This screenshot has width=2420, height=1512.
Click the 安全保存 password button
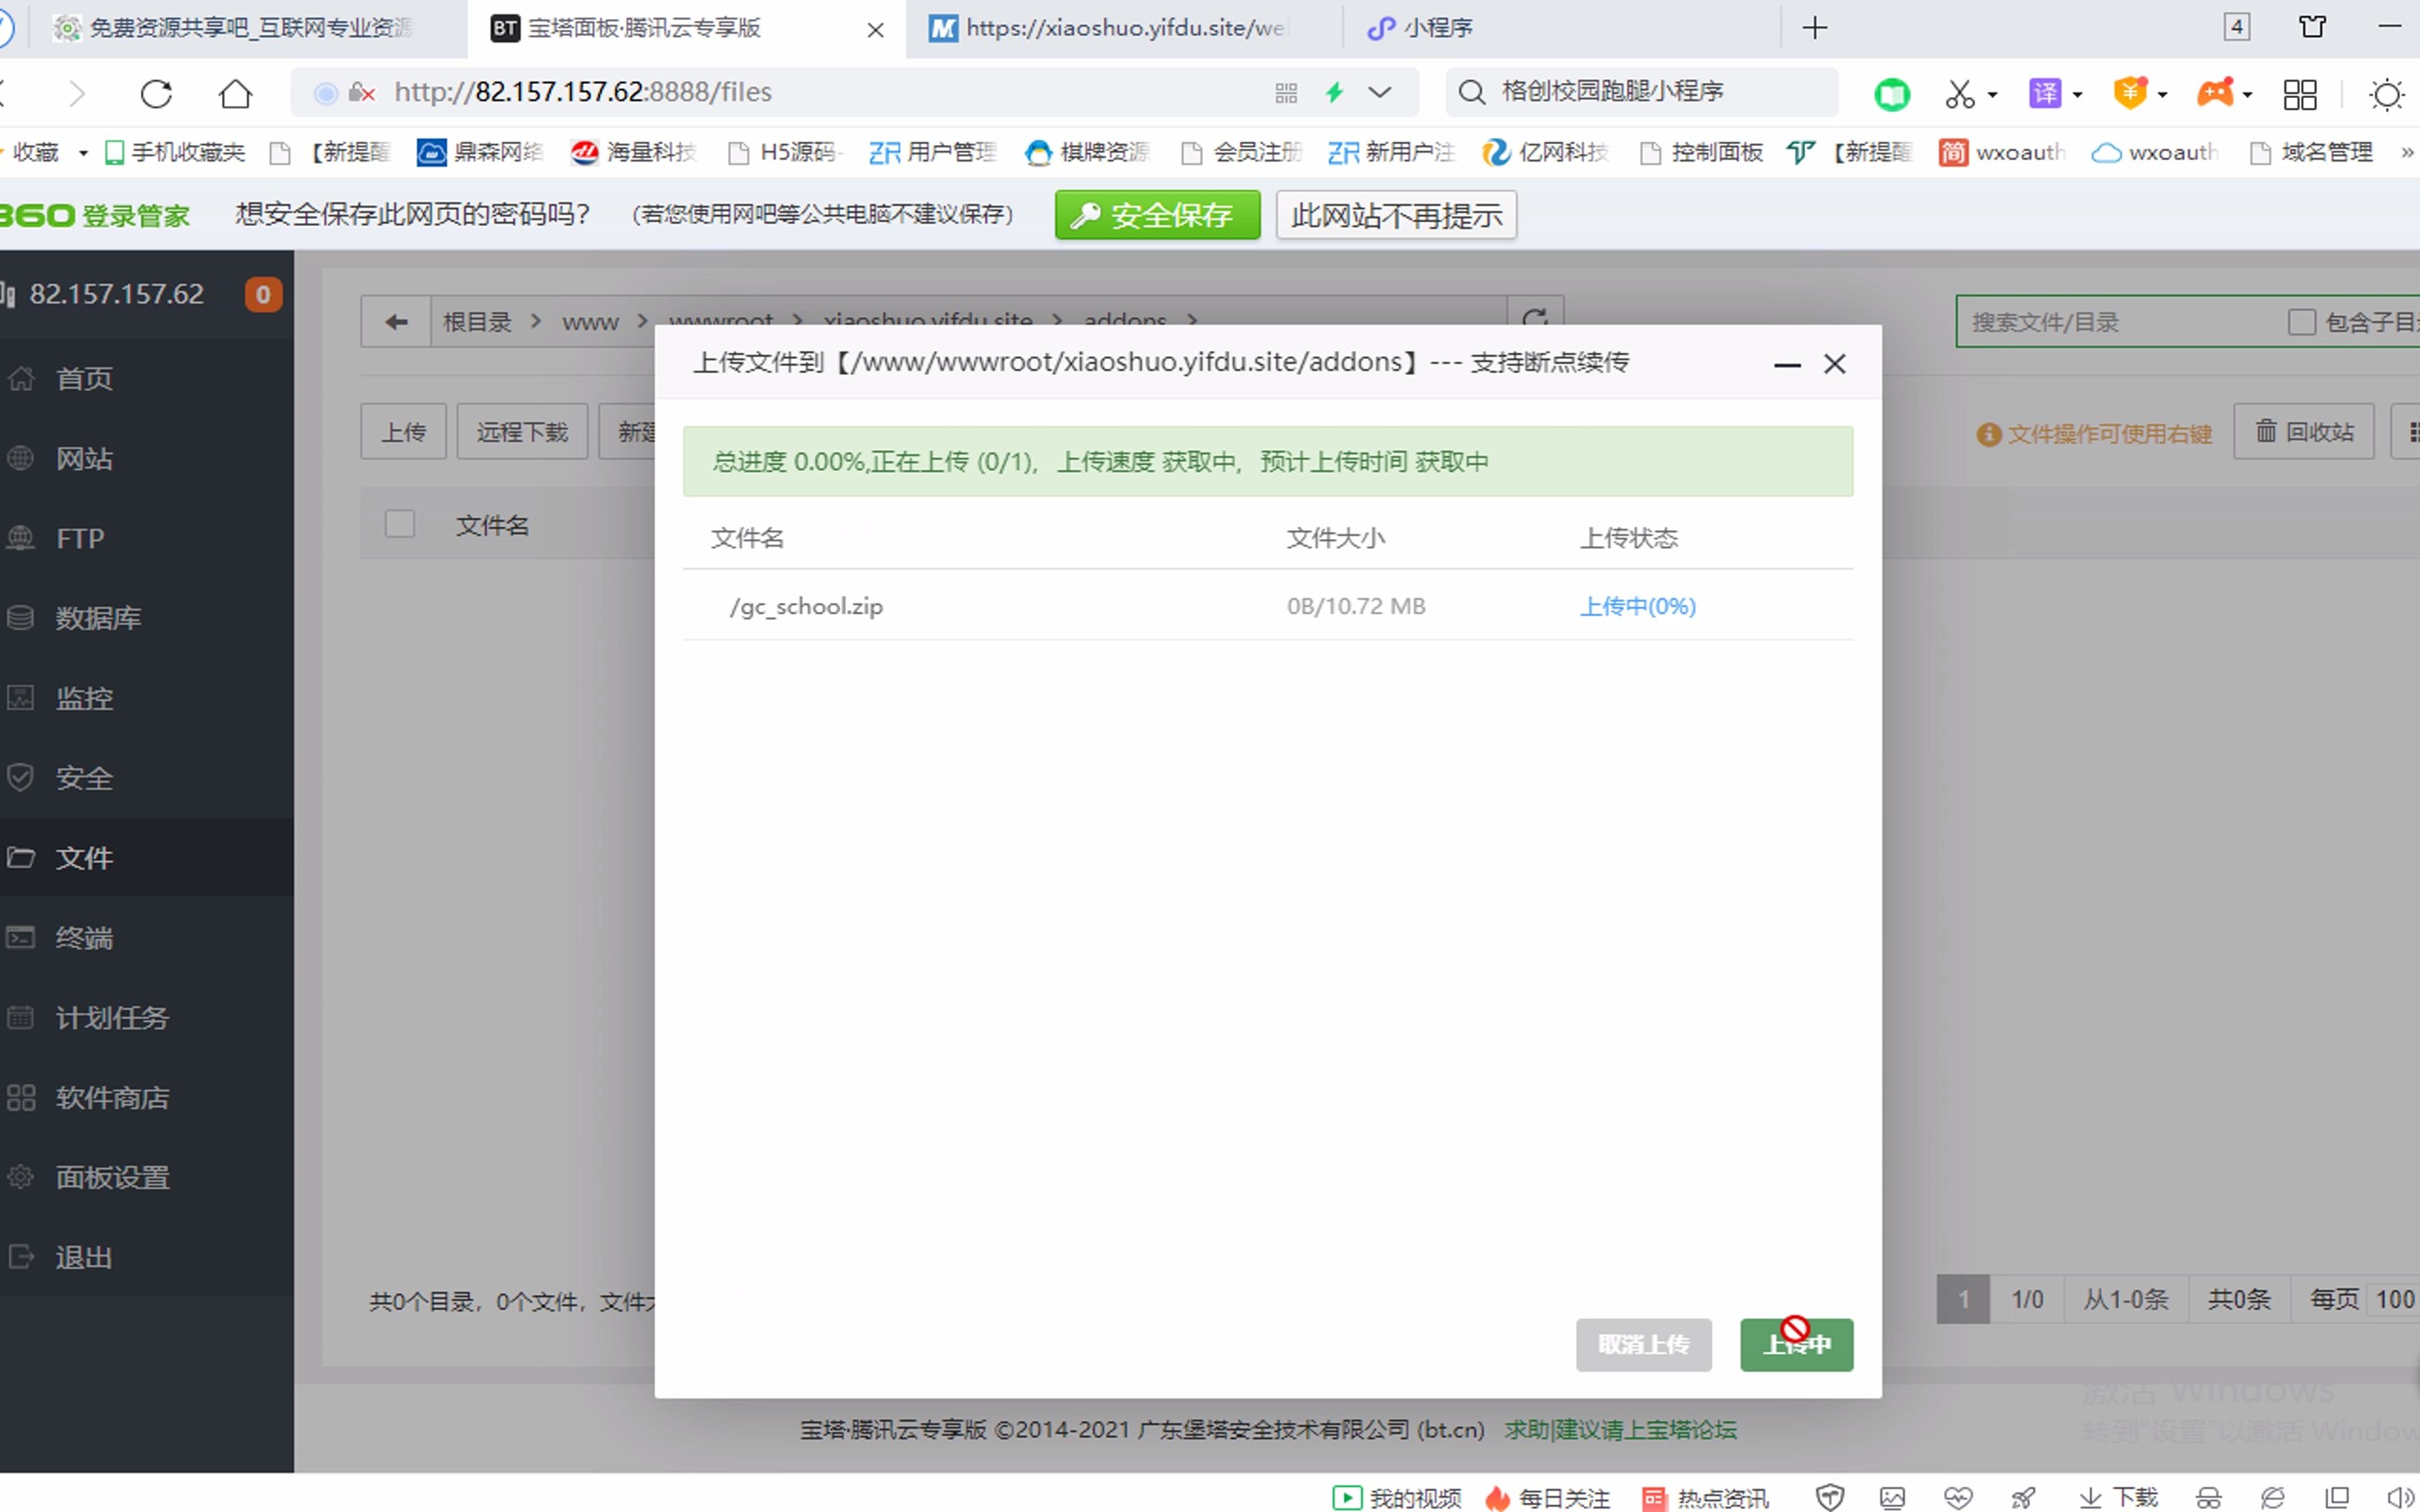[x=1157, y=215]
